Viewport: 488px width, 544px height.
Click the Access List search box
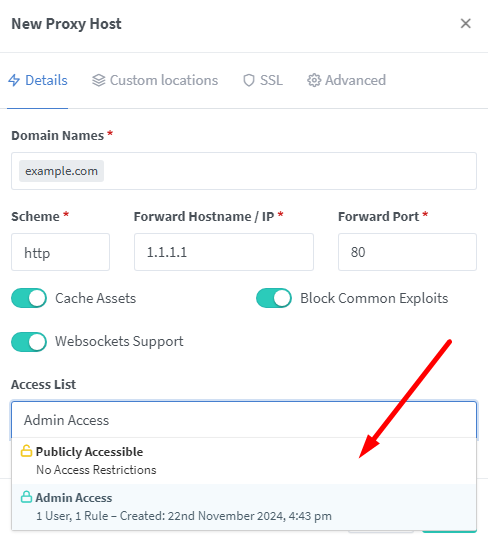244,420
